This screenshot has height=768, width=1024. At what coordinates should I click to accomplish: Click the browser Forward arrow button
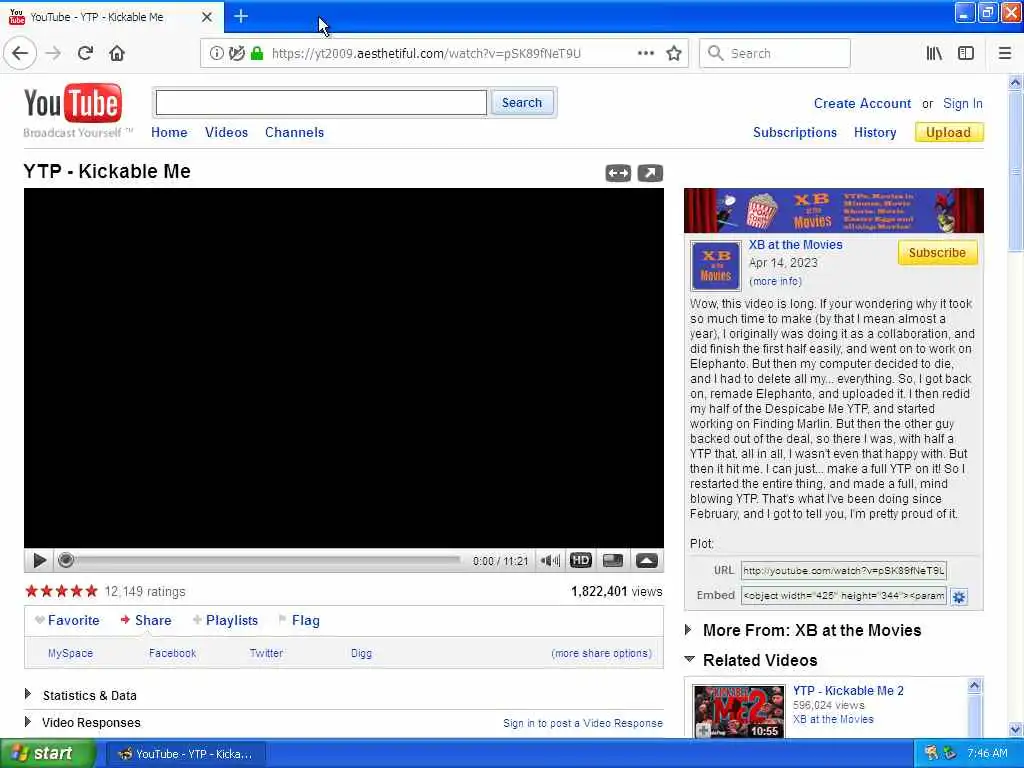54,54
